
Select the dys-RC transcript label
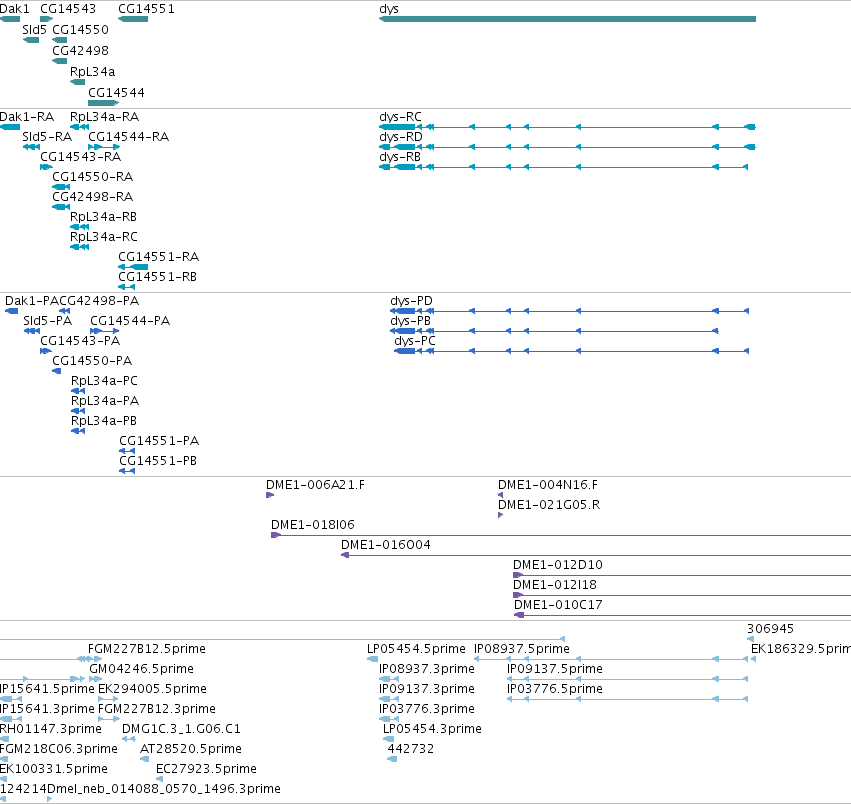click(x=401, y=117)
